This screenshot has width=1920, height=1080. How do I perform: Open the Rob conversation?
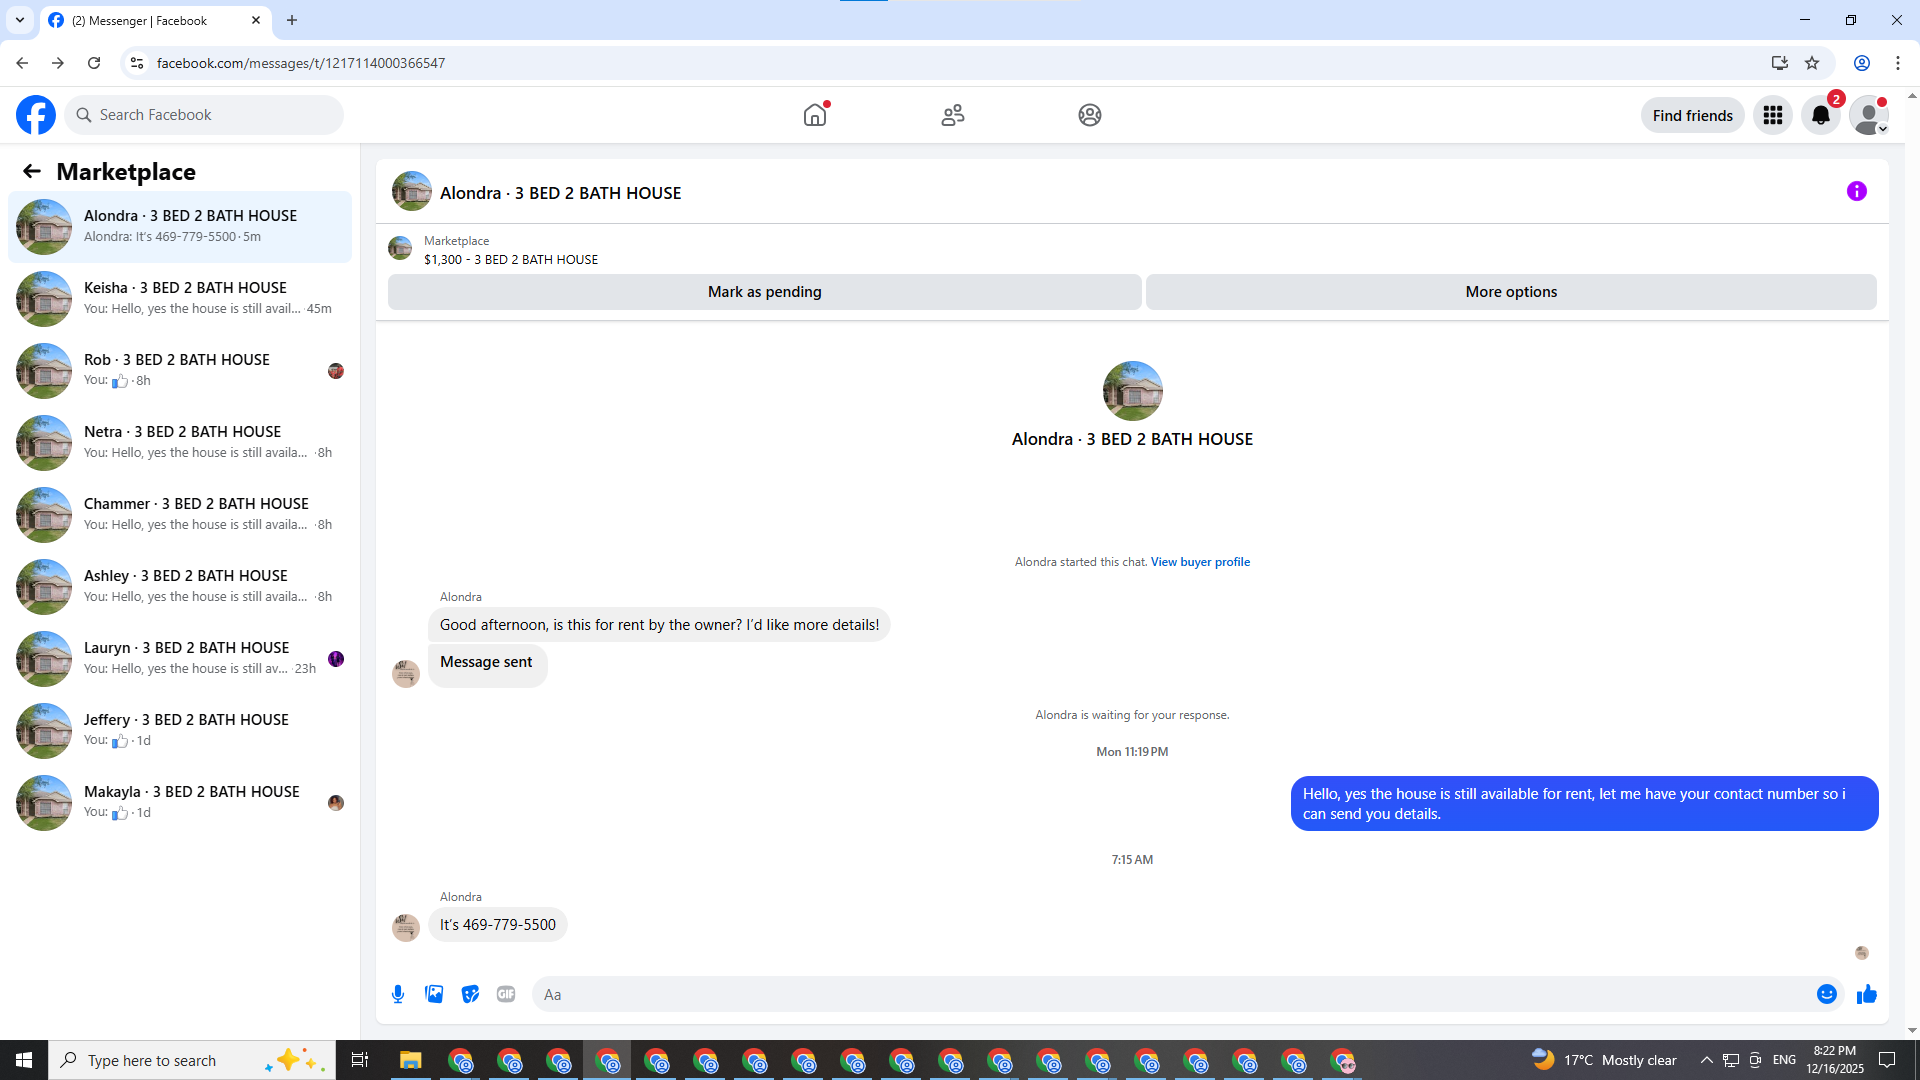180,371
